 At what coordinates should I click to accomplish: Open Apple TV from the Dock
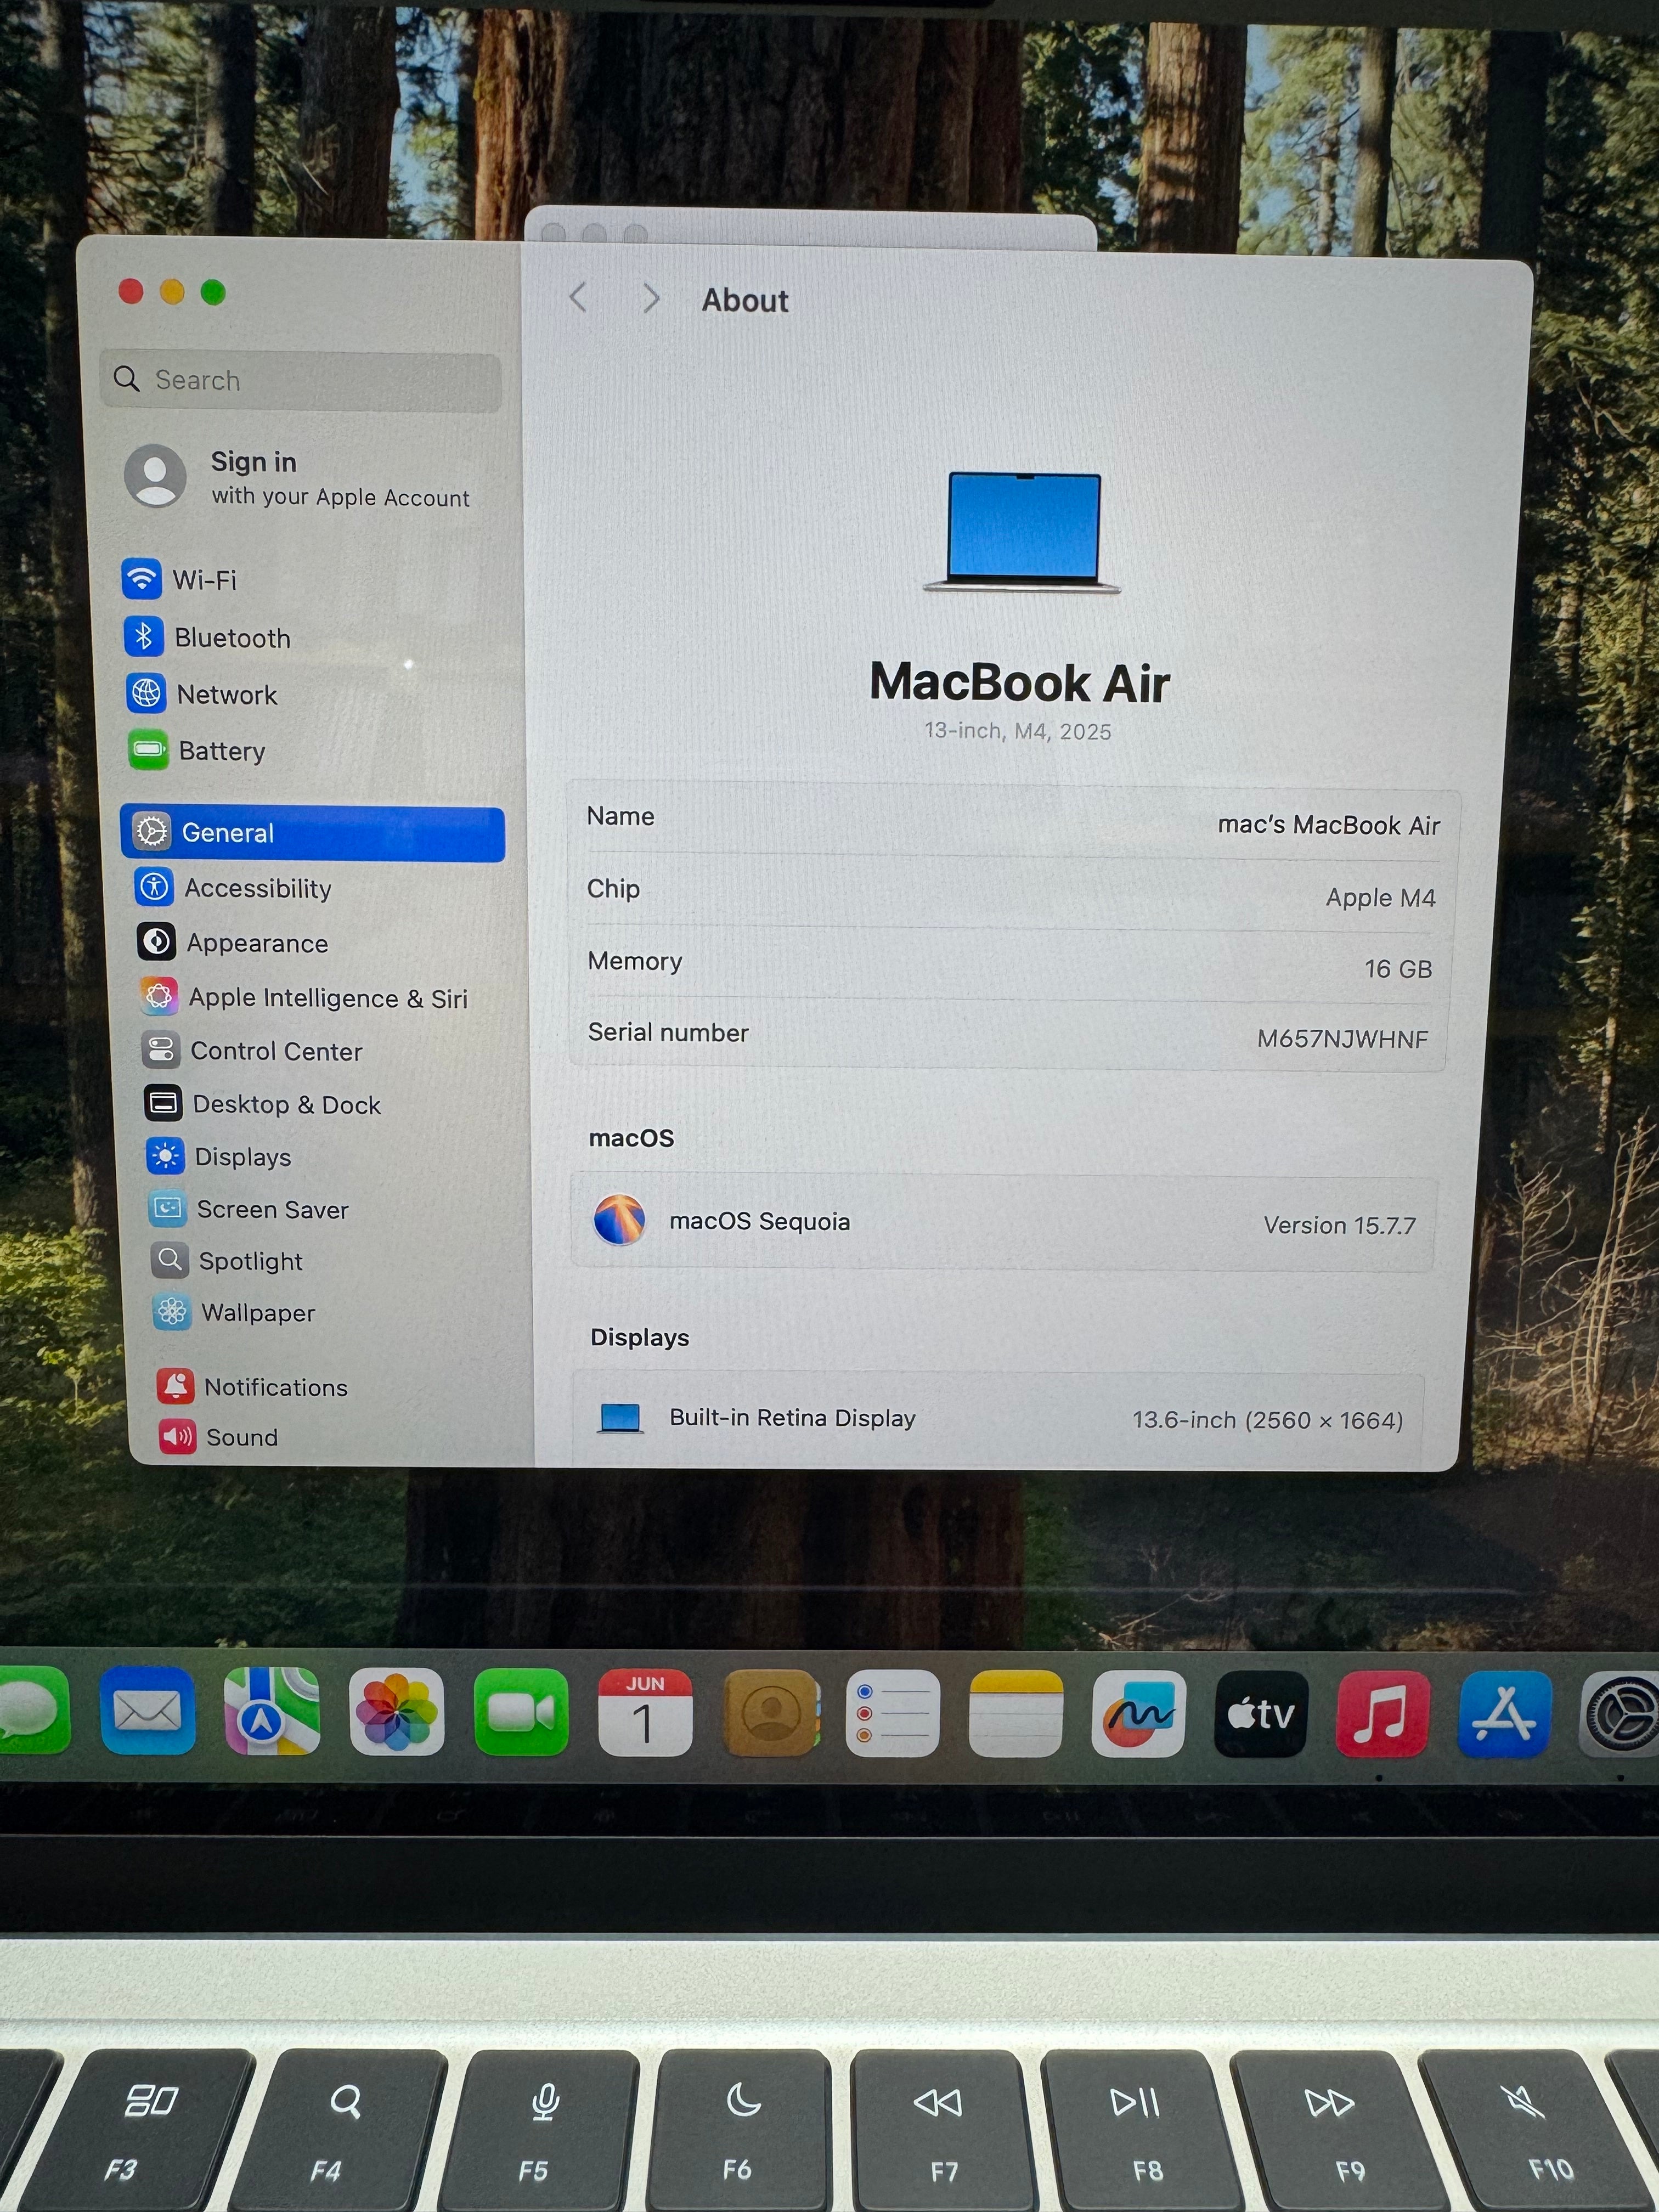(x=1261, y=1713)
